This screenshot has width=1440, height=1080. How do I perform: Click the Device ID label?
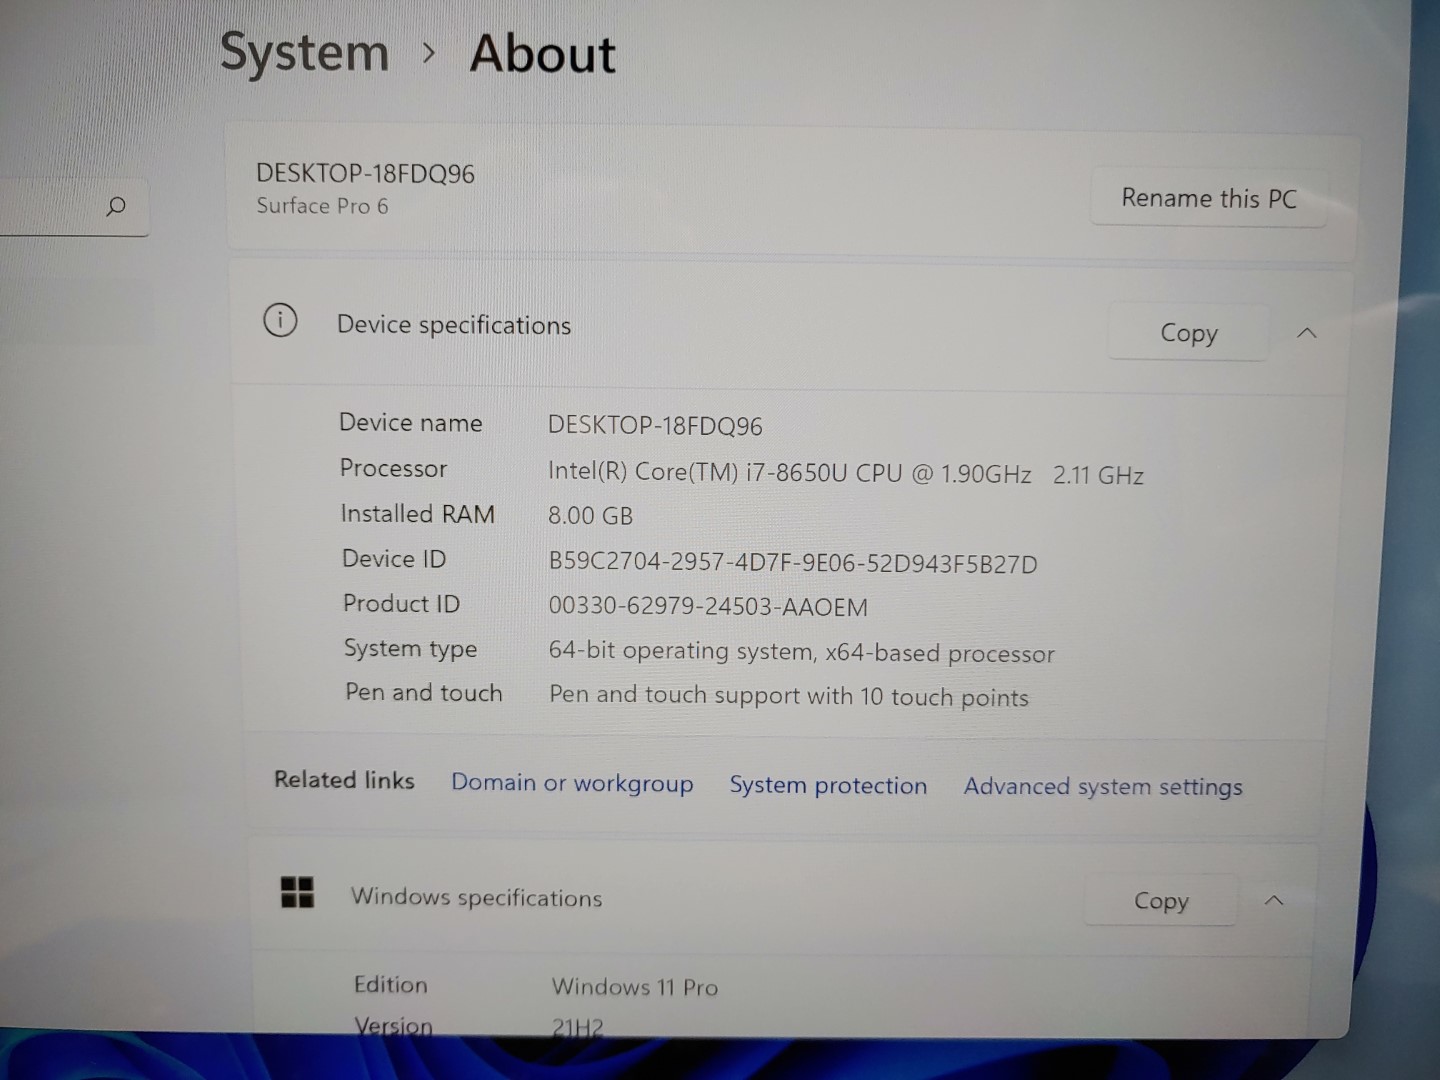click(x=394, y=558)
